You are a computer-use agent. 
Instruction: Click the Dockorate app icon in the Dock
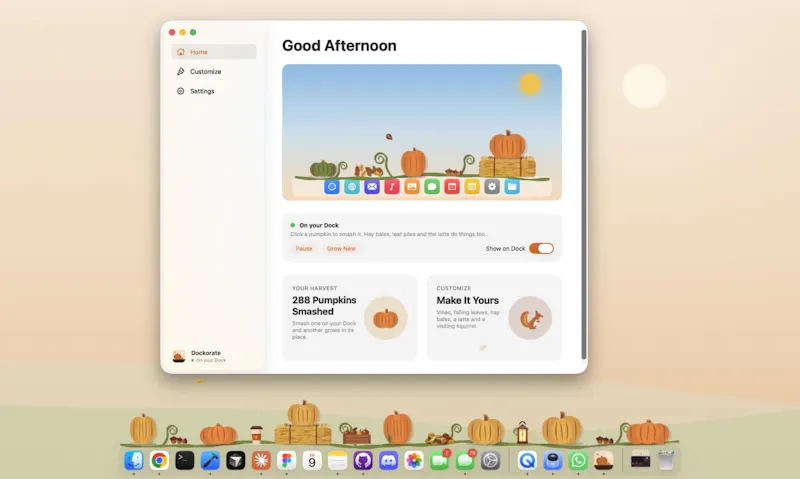point(604,461)
